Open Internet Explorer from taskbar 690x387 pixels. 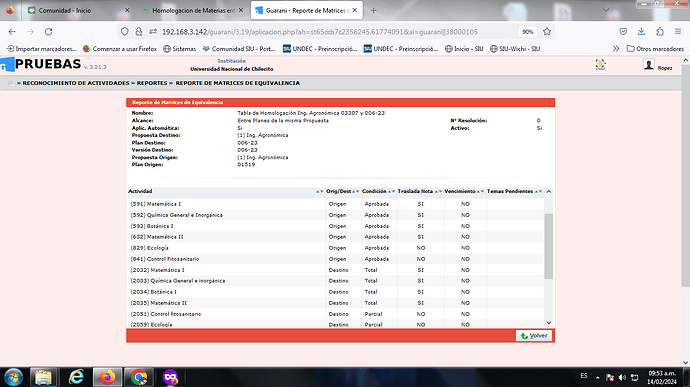coord(76,377)
